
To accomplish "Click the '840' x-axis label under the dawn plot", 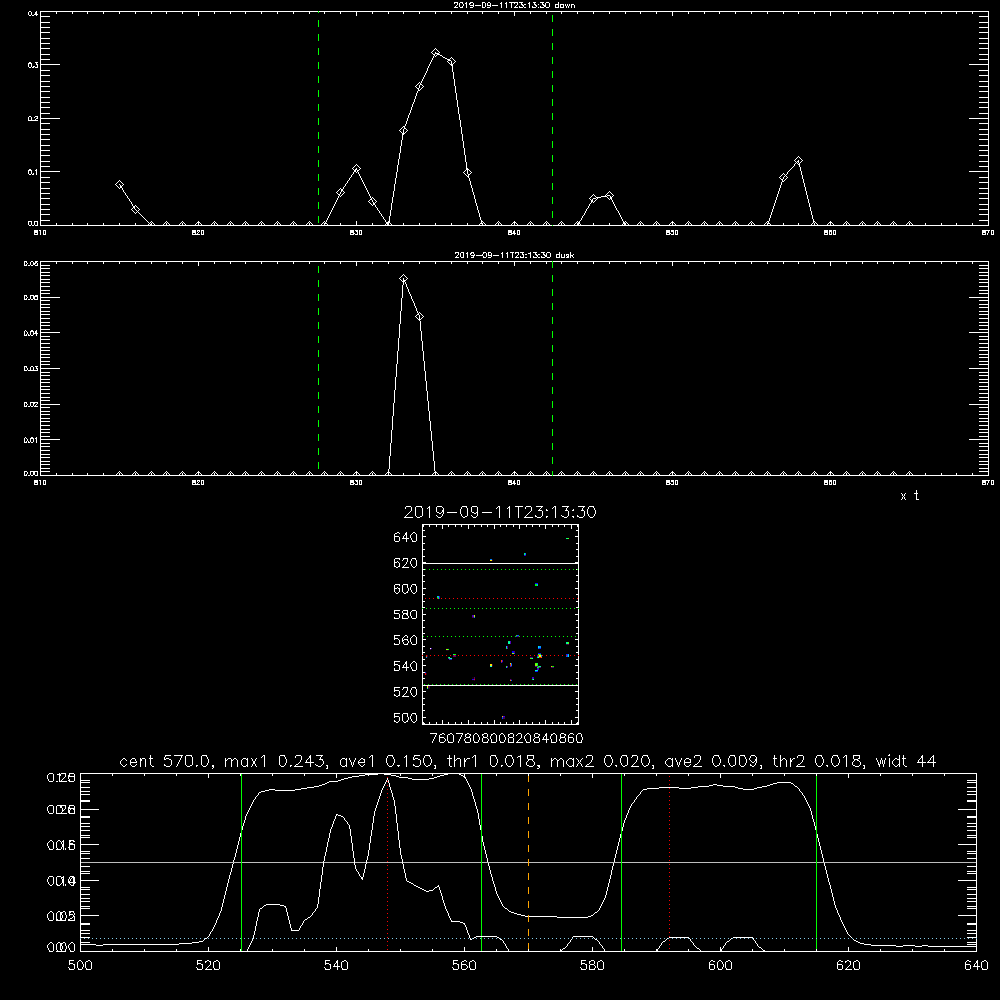I will click(514, 233).
